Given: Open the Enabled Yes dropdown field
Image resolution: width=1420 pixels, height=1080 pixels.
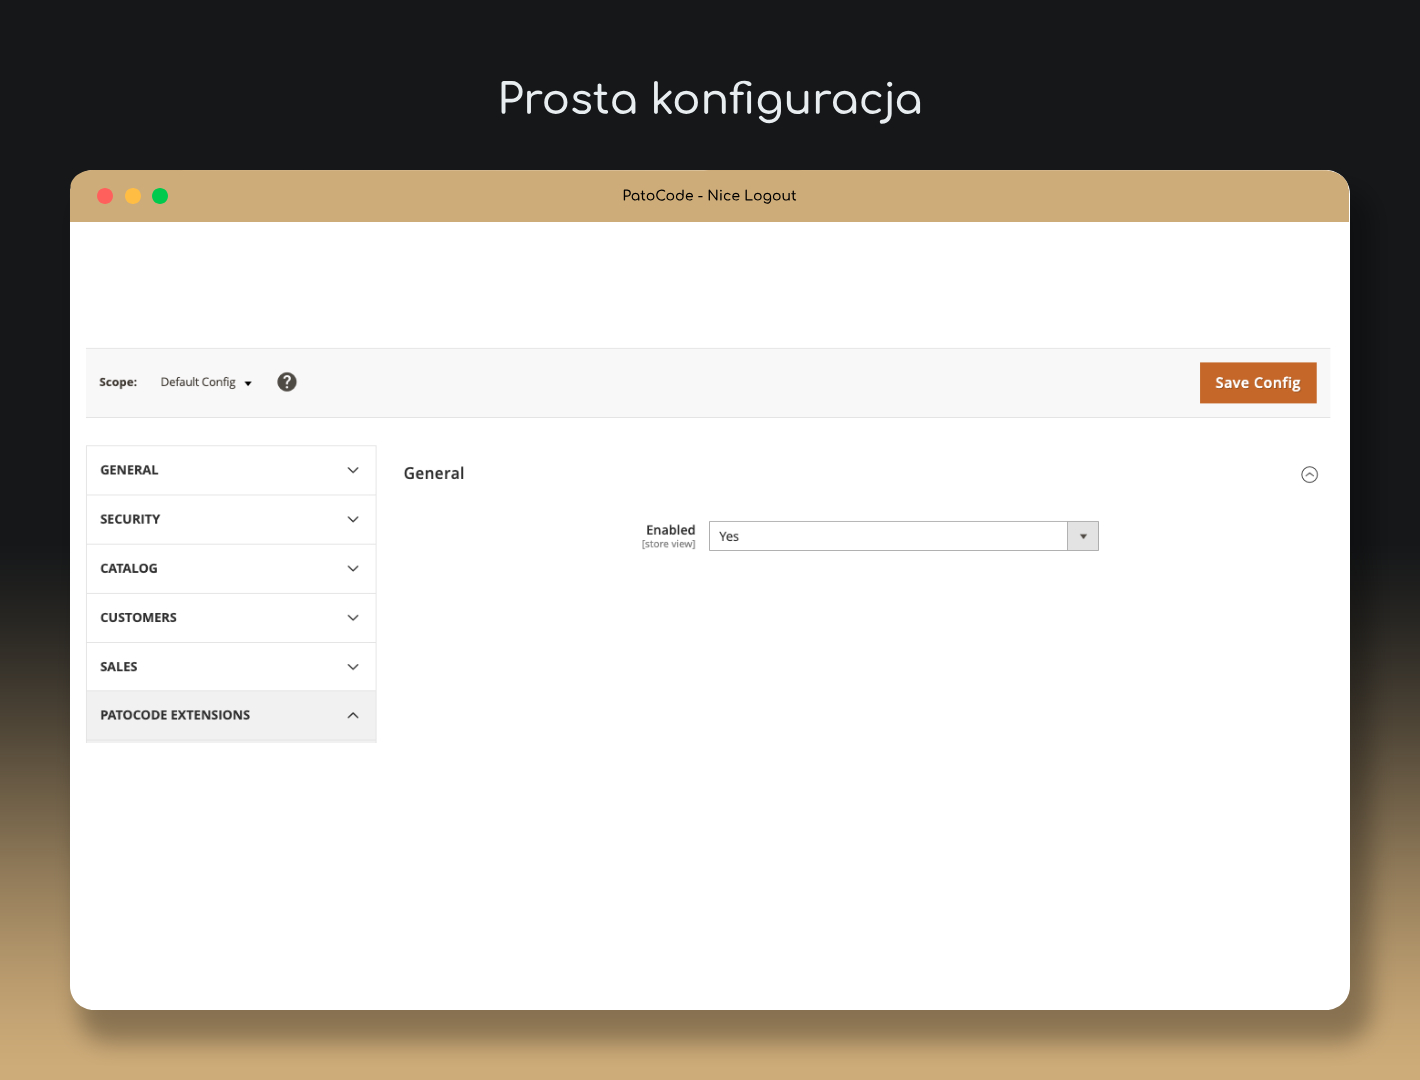Looking at the screenshot, I should pyautogui.click(x=888, y=536).
